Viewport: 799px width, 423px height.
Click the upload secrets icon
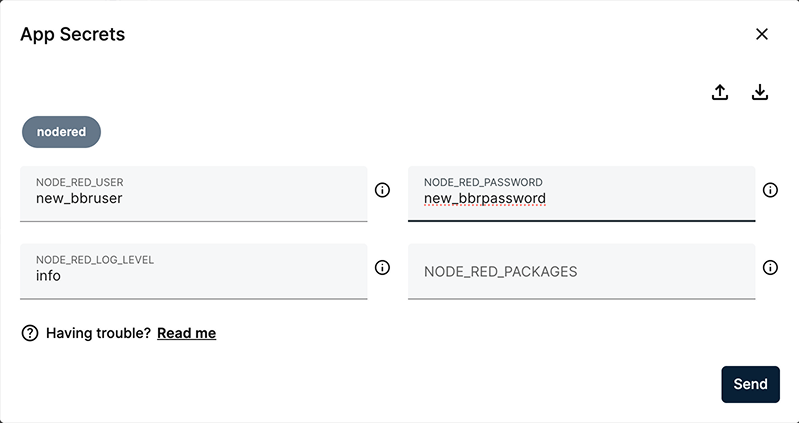click(720, 92)
